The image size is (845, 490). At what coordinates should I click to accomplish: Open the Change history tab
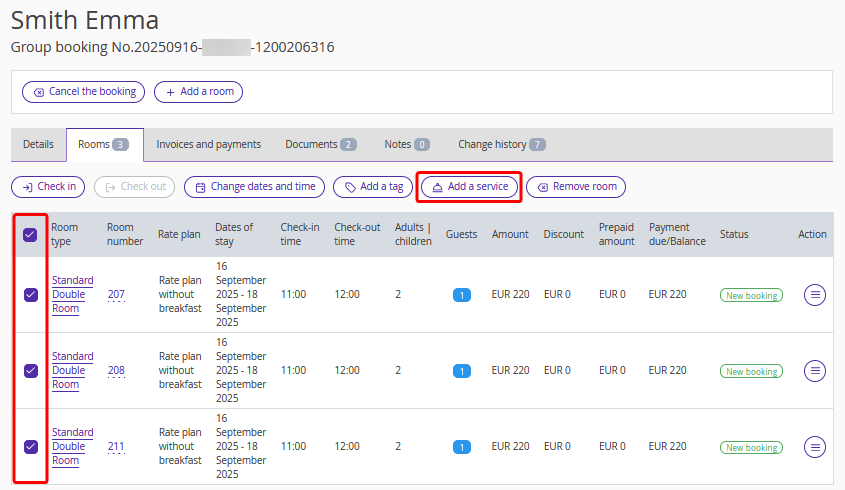click(x=501, y=145)
